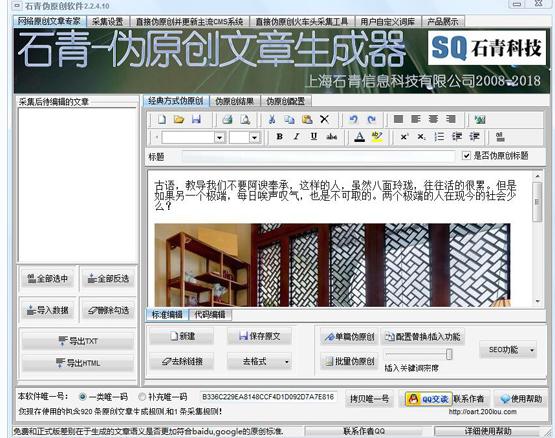Open font name dropdown
Image resolution: width=555 pixels, height=438 pixels.
pyautogui.click(x=219, y=137)
